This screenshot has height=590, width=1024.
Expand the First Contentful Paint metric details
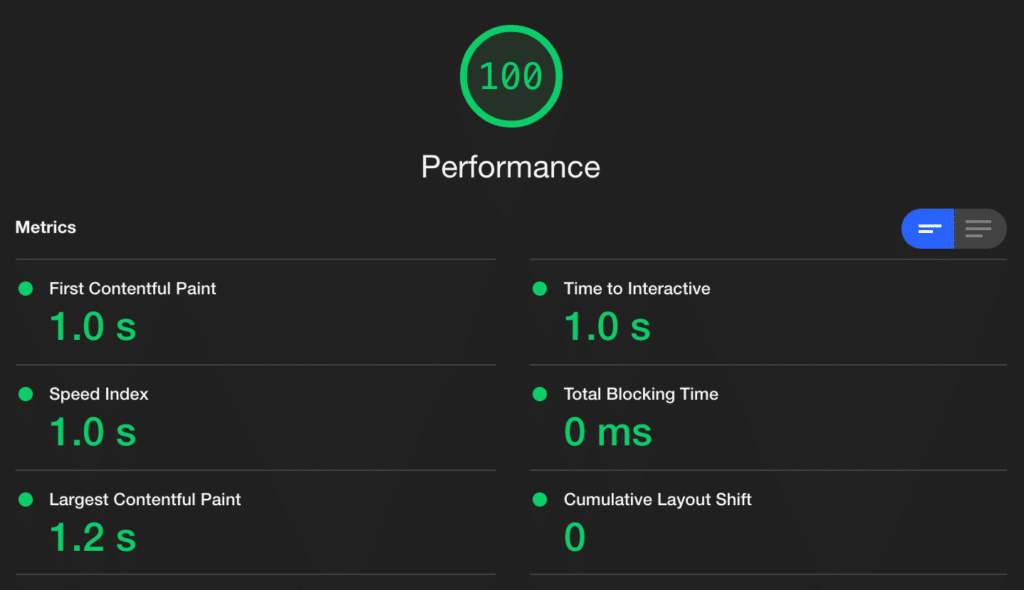(133, 289)
